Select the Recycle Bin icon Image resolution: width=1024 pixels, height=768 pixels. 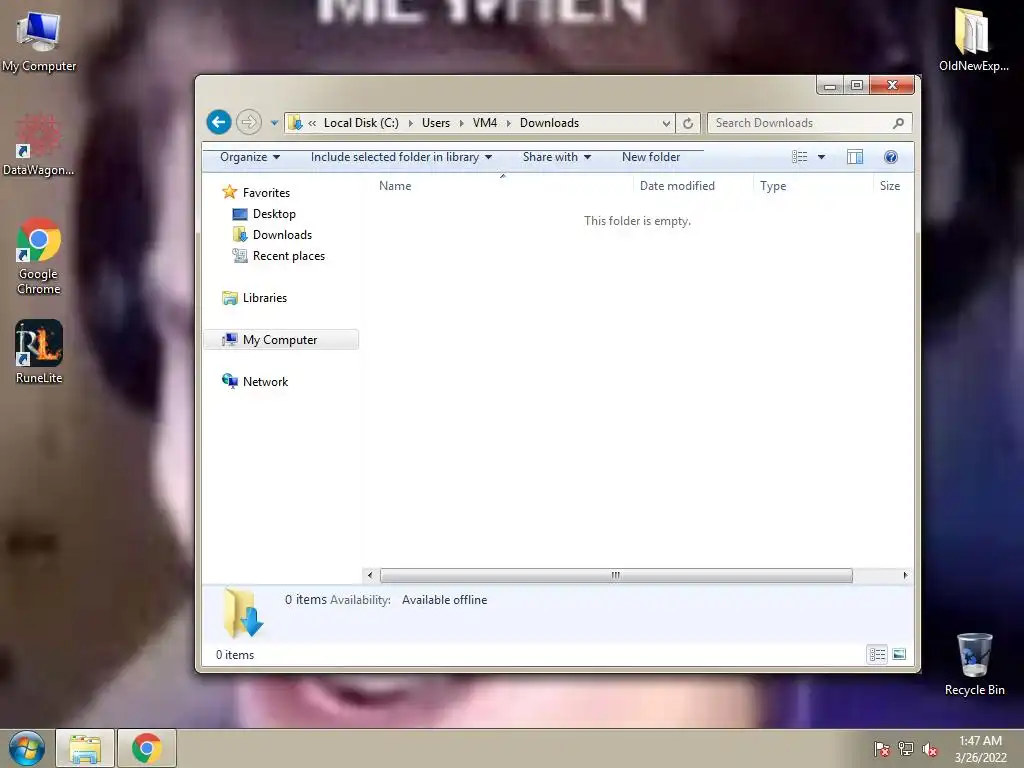974,664
